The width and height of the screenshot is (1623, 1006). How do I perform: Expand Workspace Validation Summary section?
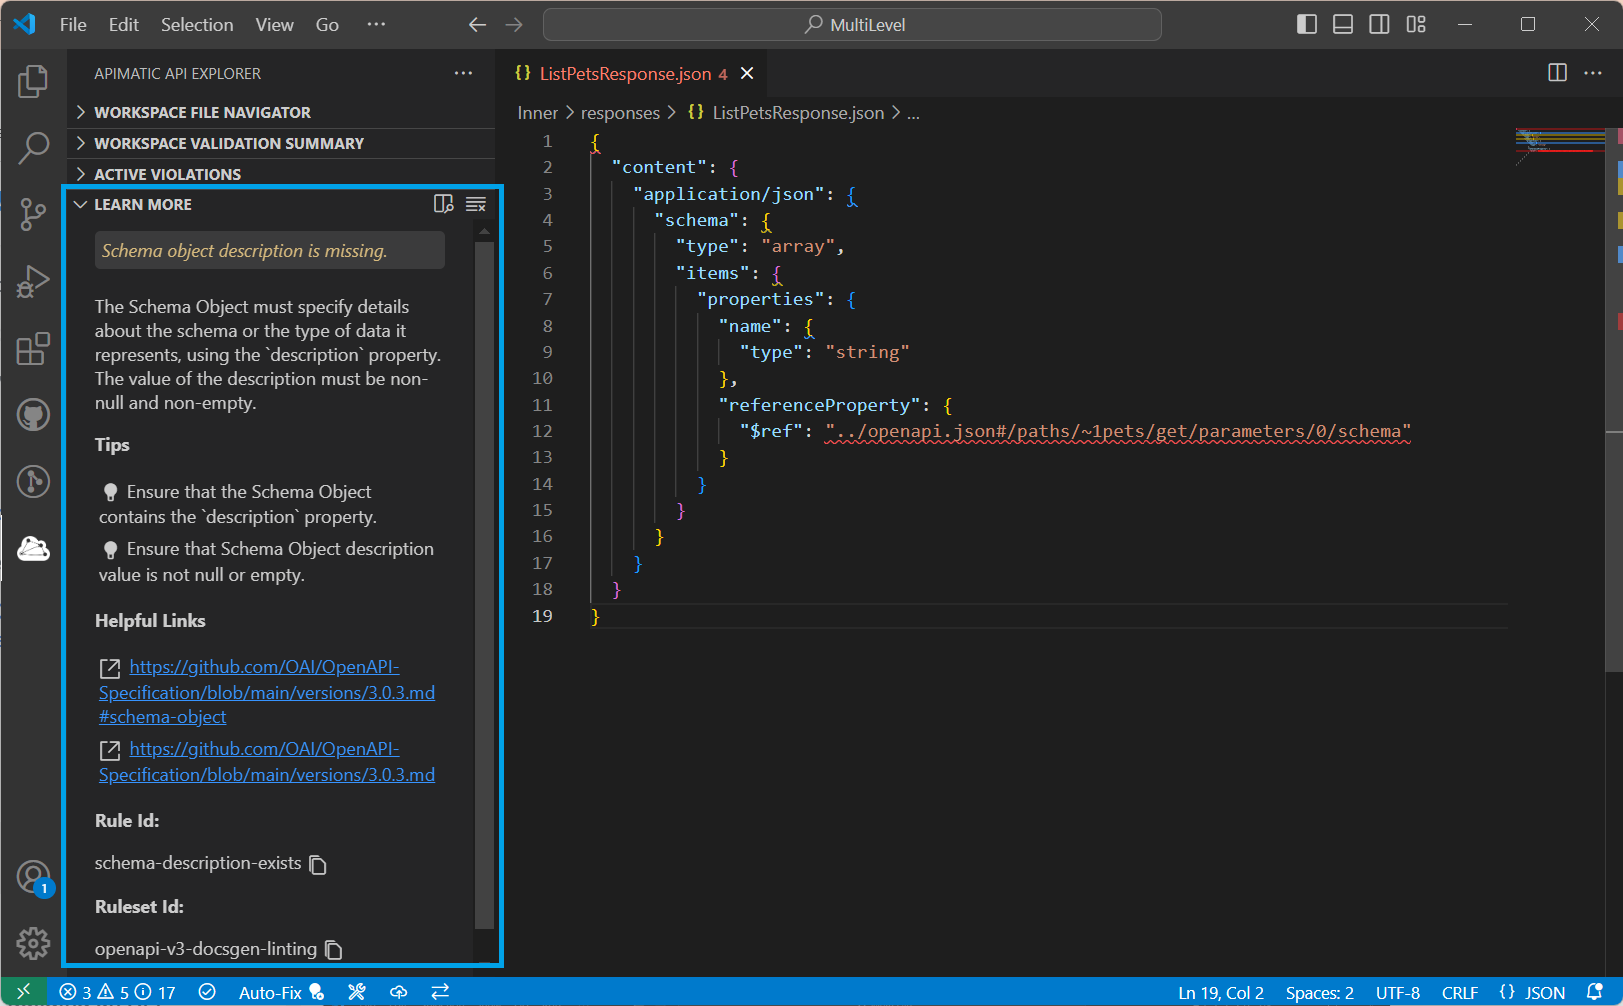281,143
